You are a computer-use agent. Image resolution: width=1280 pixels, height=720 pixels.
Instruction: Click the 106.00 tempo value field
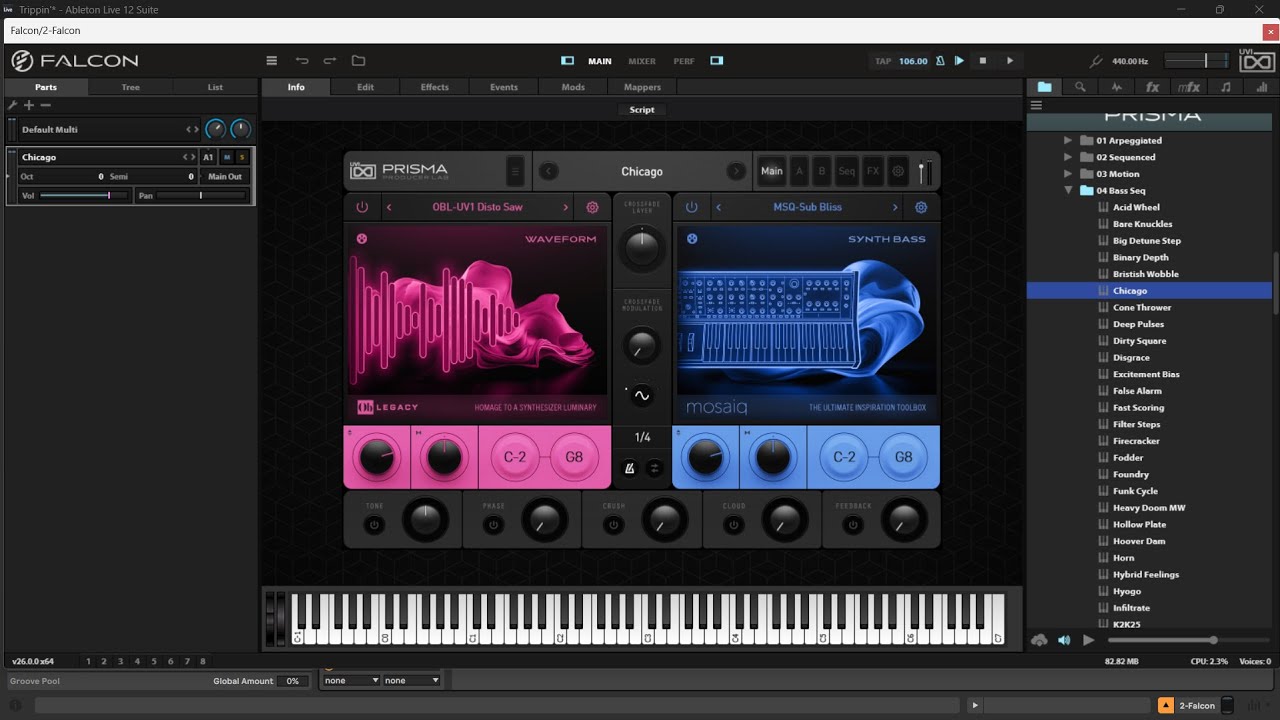913,61
